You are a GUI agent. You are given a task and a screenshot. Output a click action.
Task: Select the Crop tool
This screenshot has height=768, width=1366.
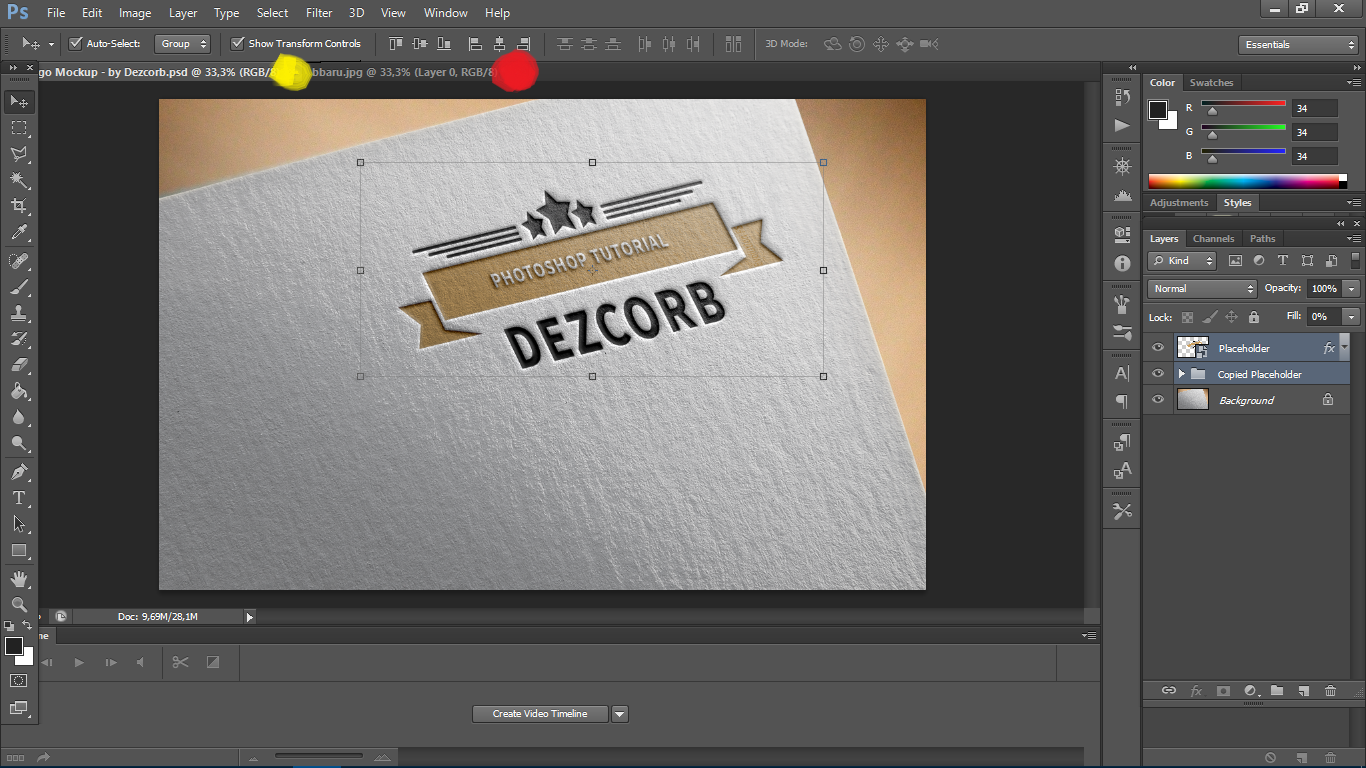tap(19, 206)
